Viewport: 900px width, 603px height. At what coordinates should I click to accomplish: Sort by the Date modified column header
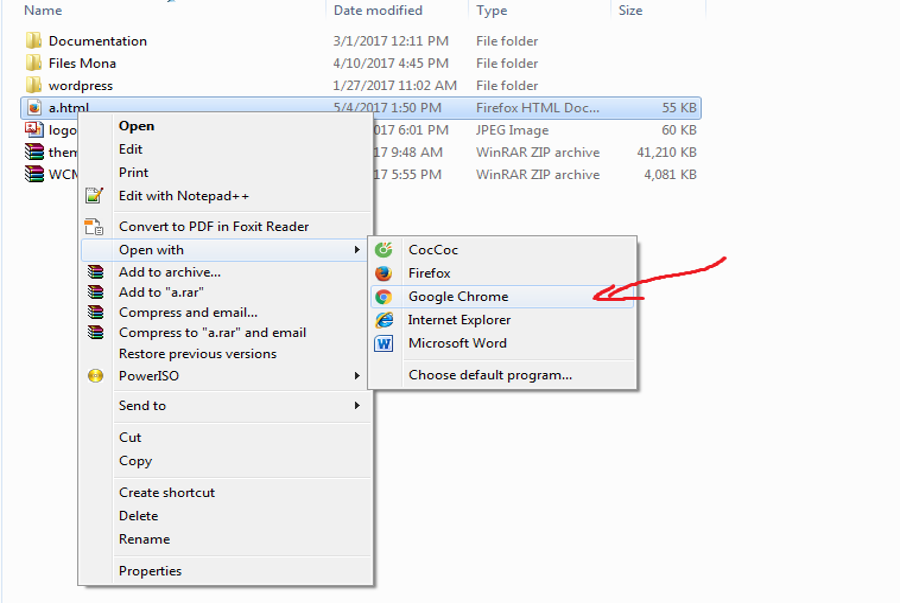click(378, 10)
